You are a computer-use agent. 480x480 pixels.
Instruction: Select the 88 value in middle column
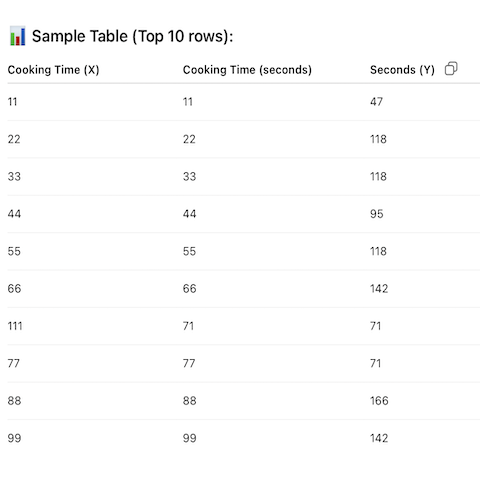tap(189, 400)
